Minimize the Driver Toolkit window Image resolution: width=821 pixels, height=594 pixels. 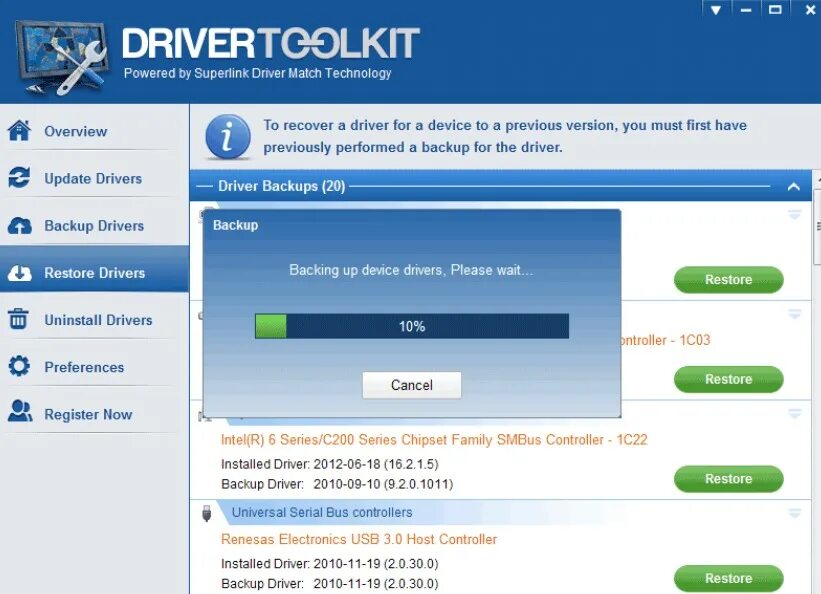click(746, 10)
